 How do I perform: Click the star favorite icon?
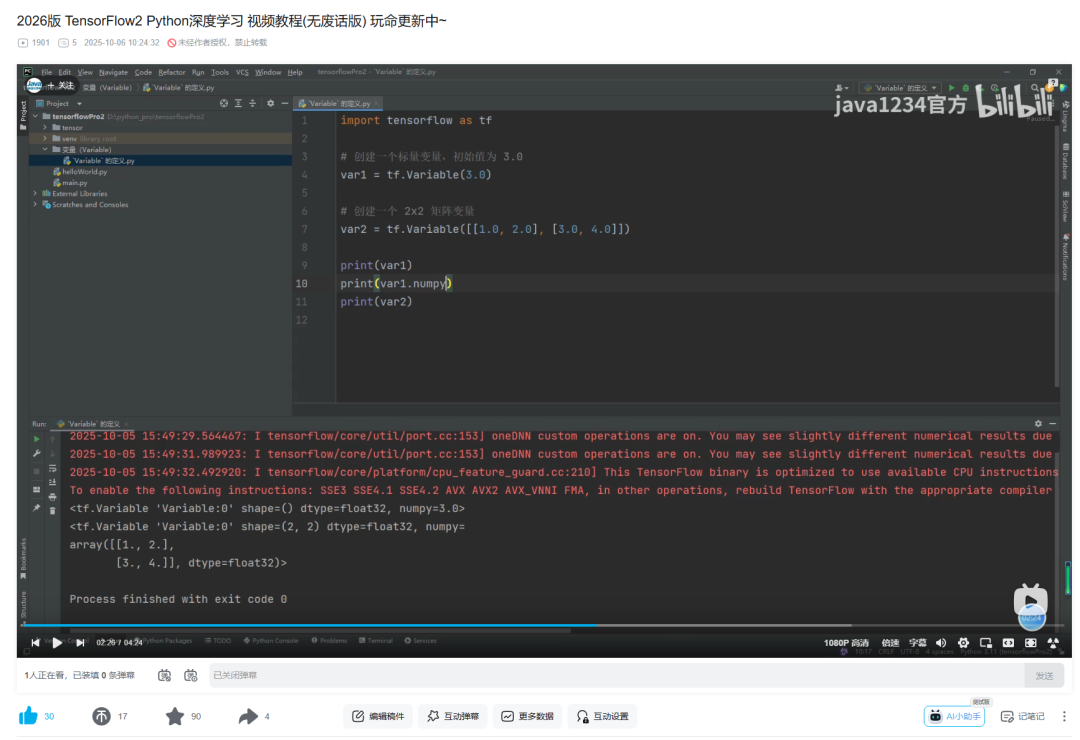click(x=175, y=716)
